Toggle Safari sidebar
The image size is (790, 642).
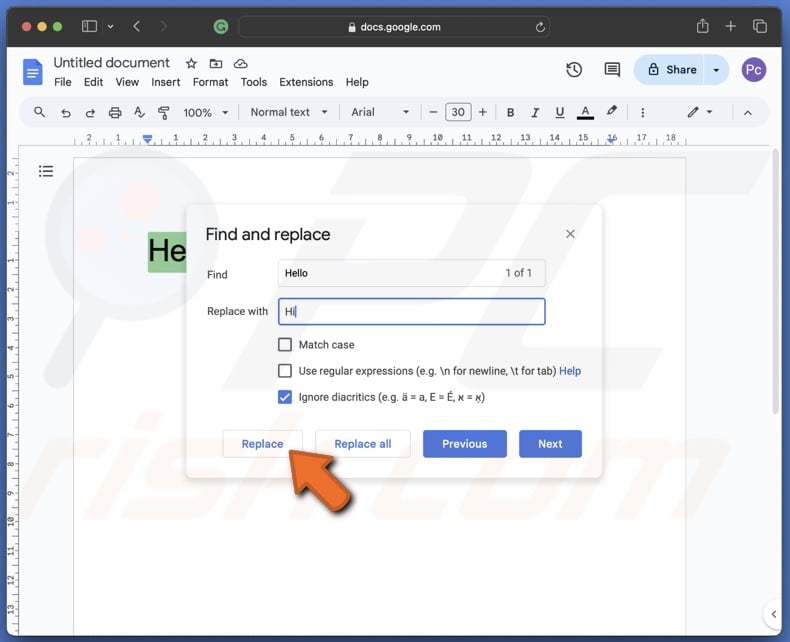pyautogui.click(x=89, y=26)
